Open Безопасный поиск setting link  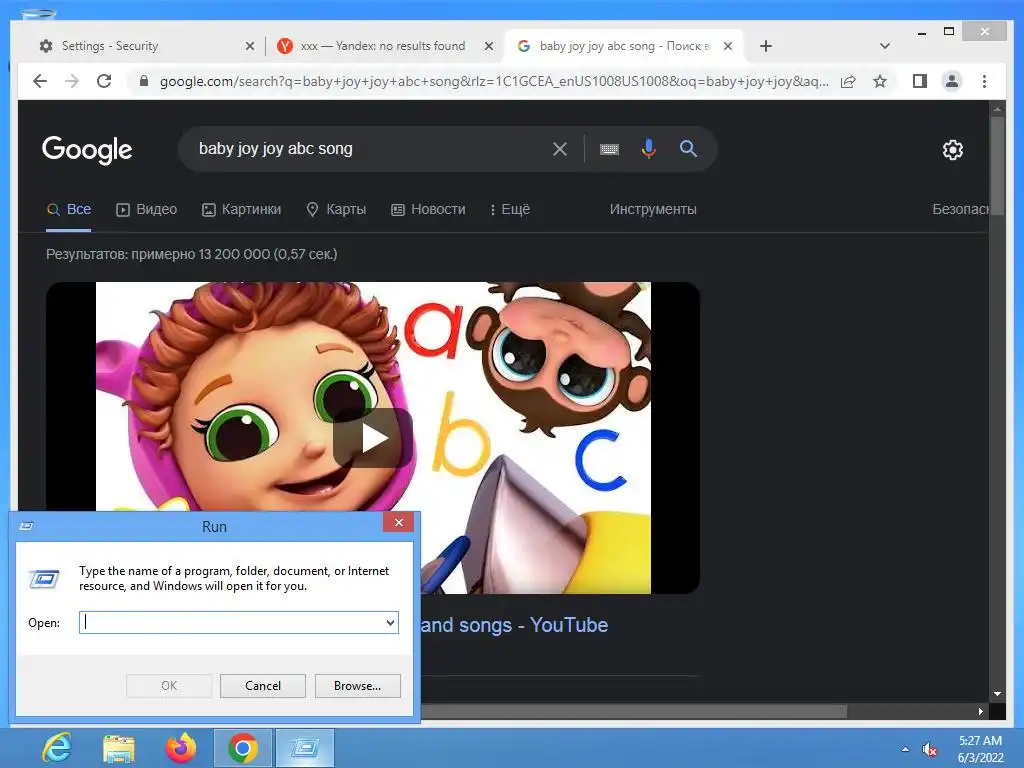pyautogui.click(x=961, y=209)
